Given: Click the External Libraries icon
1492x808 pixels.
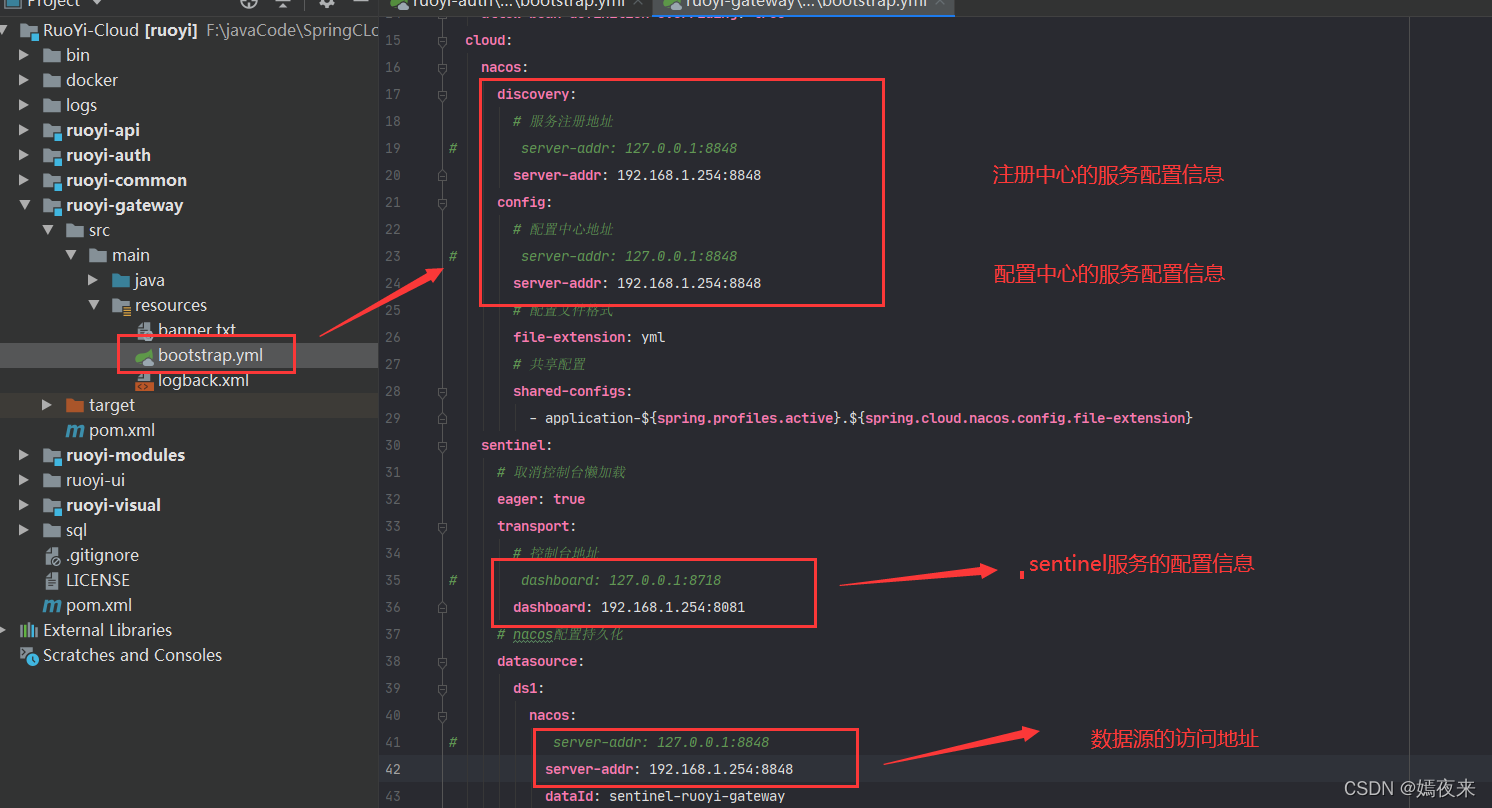Looking at the screenshot, I should [29, 631].
